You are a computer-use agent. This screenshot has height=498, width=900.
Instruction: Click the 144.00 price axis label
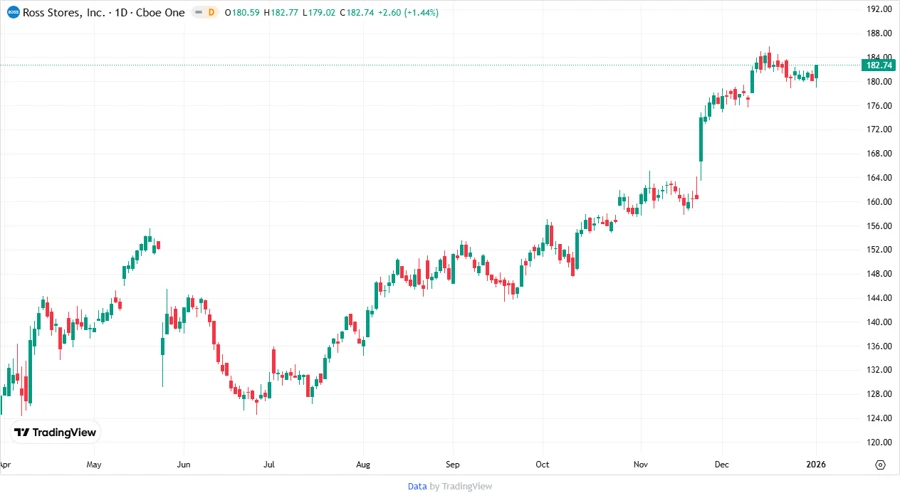(x=879, y=298)
